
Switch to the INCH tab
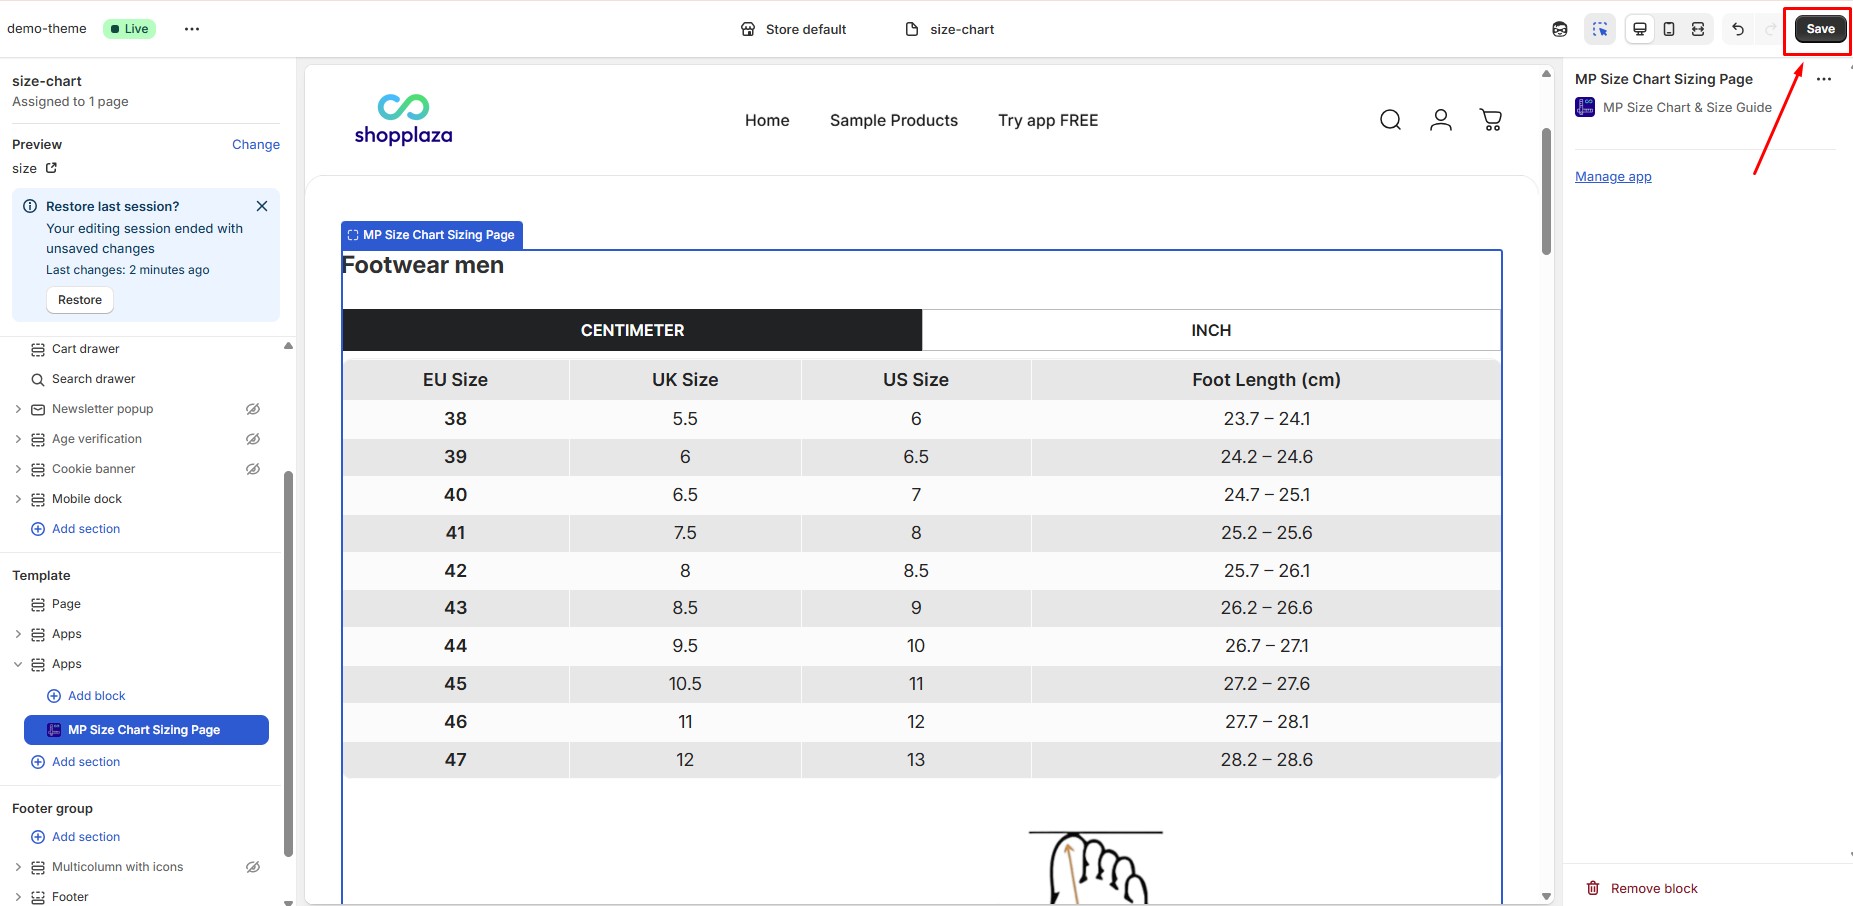coord(1210,330)
